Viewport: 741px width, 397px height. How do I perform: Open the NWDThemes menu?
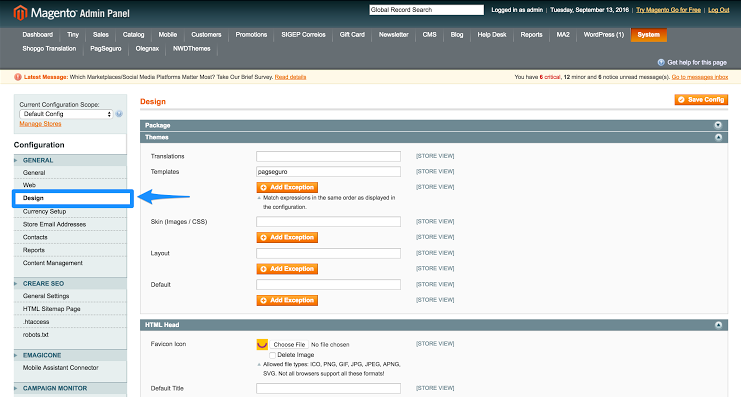pyautogui.click(x=191, y=48)
